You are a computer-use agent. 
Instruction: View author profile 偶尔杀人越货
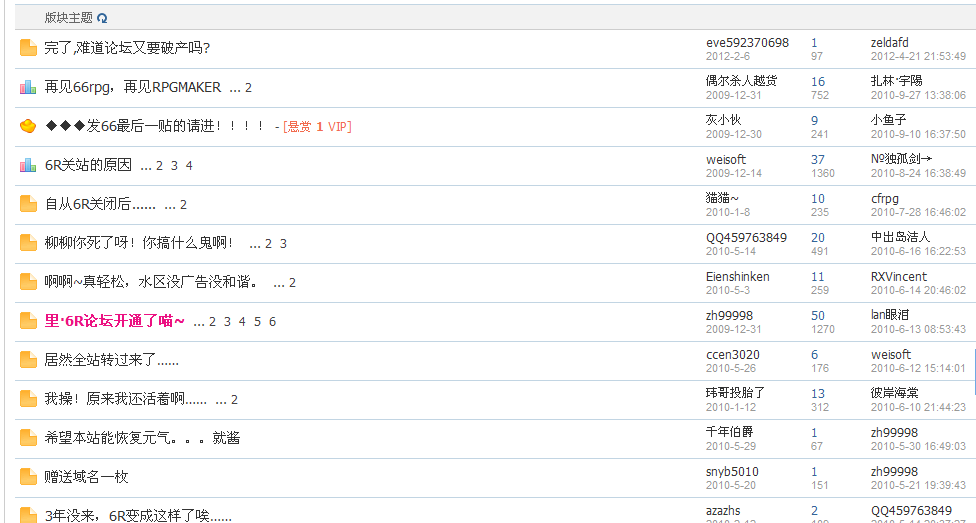click(741, 81)
